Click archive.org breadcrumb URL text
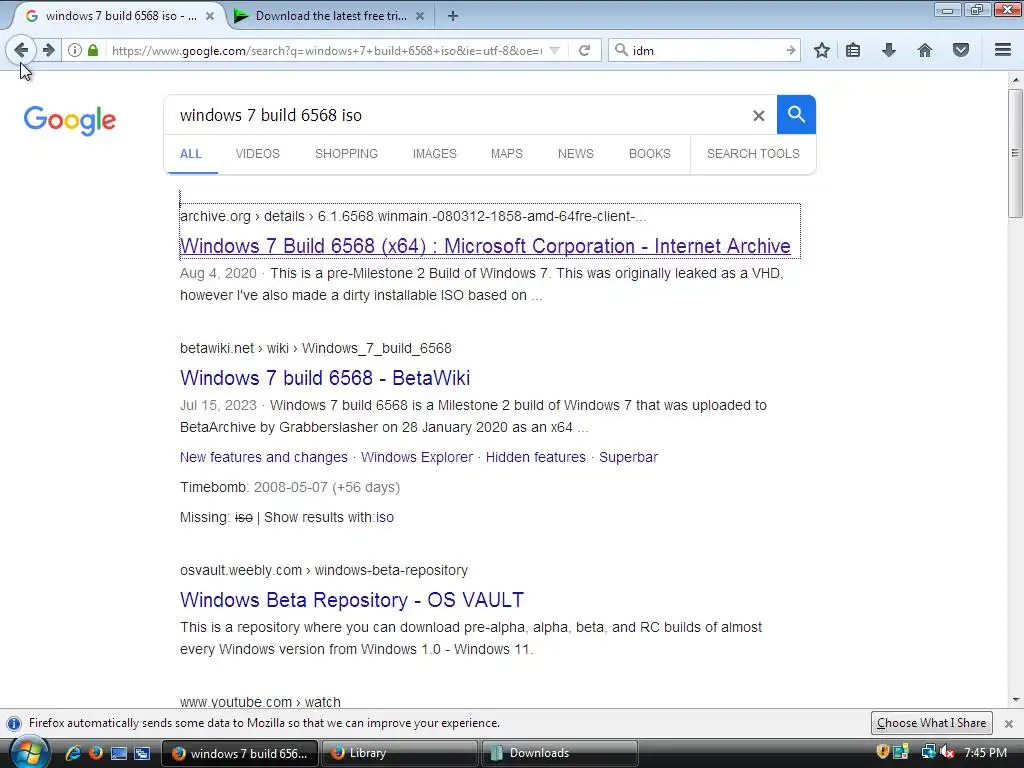The image size is (1024, 768). pyautogui.click(x=413, y=216)
